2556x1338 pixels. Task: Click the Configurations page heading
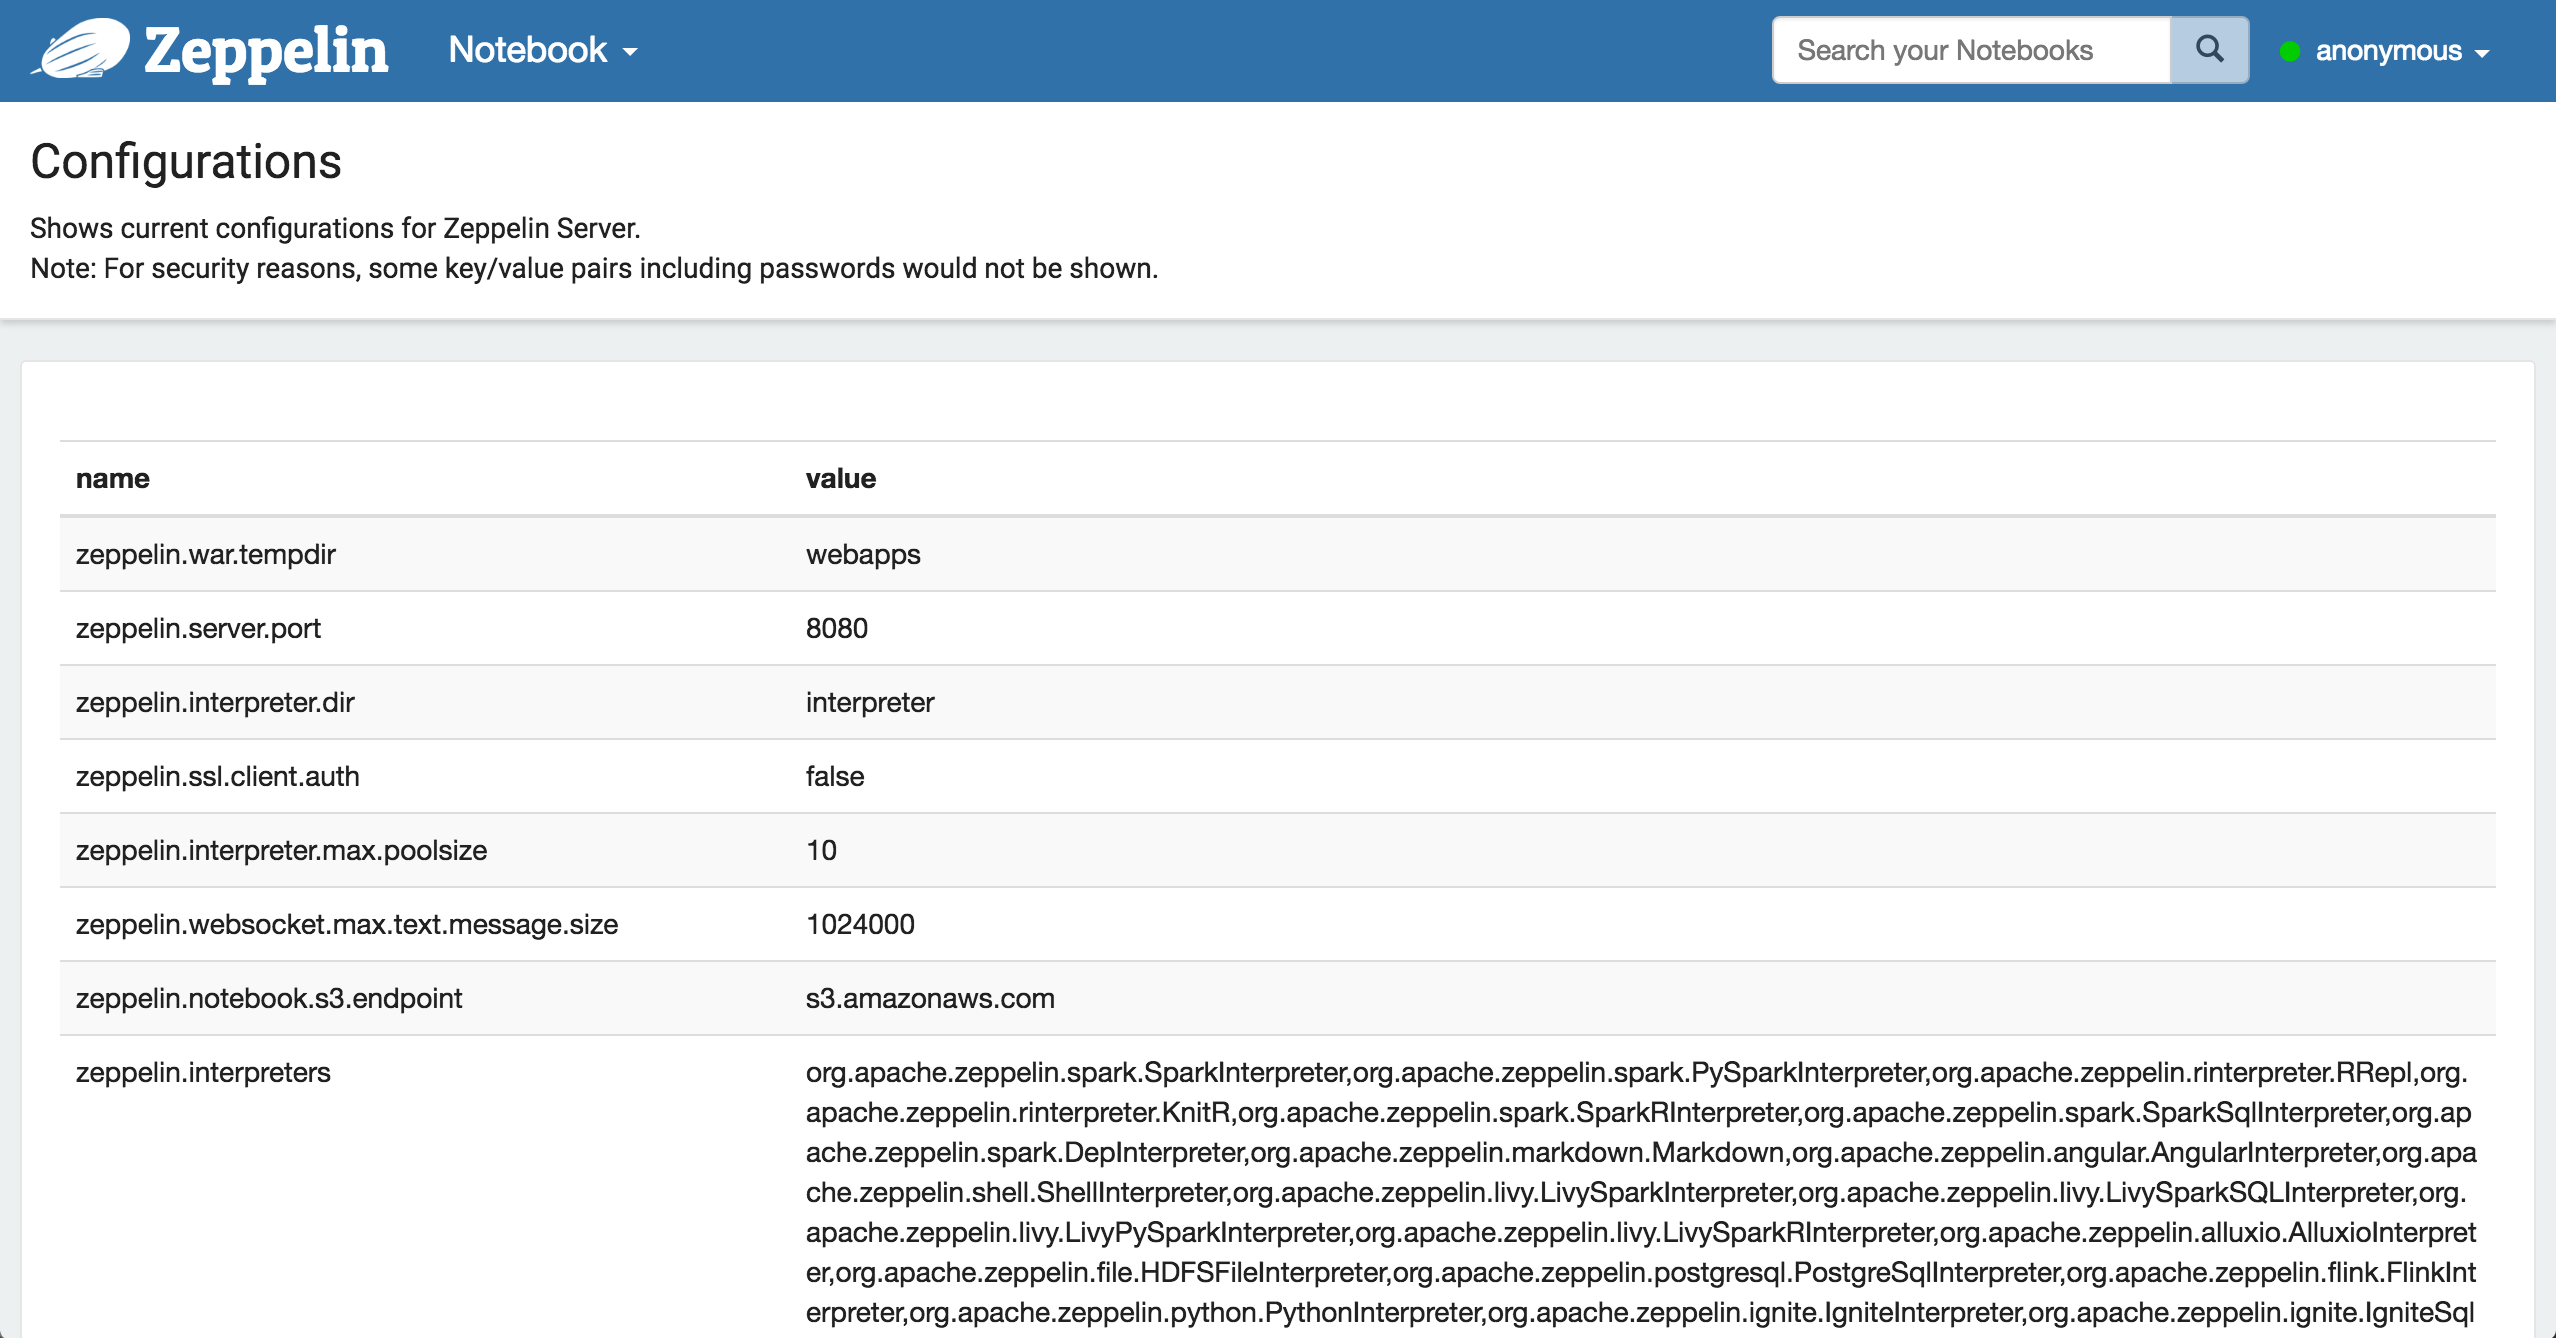(x=186, y=162)
